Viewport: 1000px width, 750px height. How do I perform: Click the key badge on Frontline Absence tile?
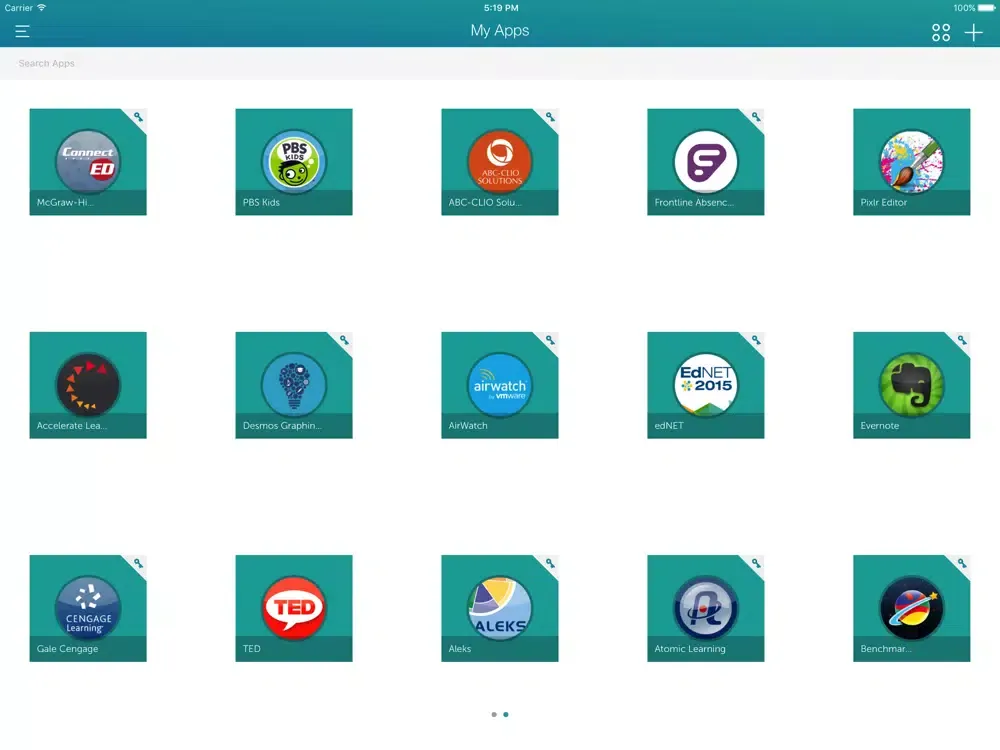[756, 117]
